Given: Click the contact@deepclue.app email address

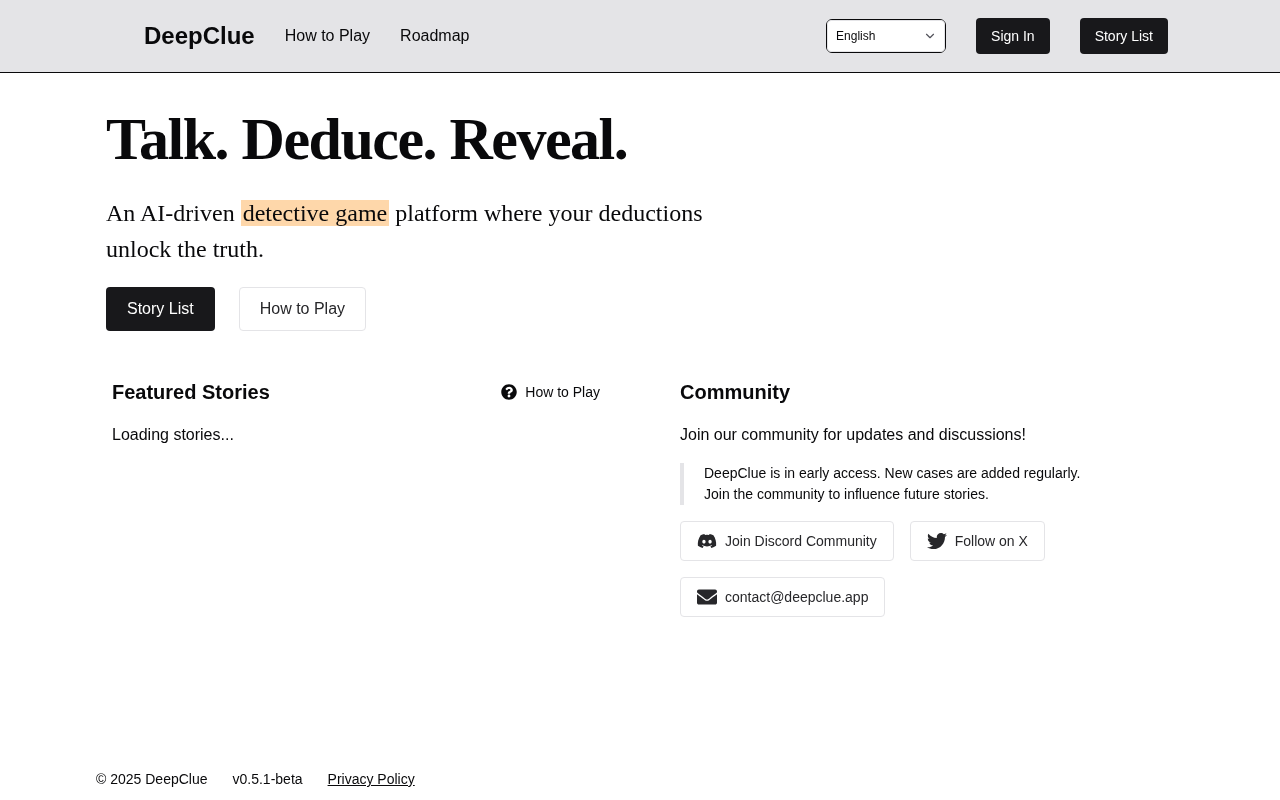Looking at the screenshot, I should pyautogui.click(x=796, y=597).
